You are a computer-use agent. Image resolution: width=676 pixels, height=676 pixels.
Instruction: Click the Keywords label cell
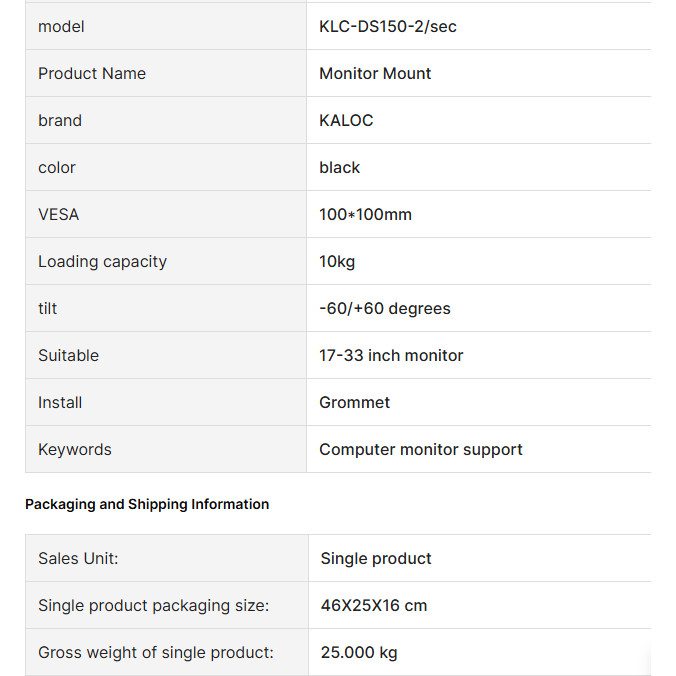tap(166, 449)
